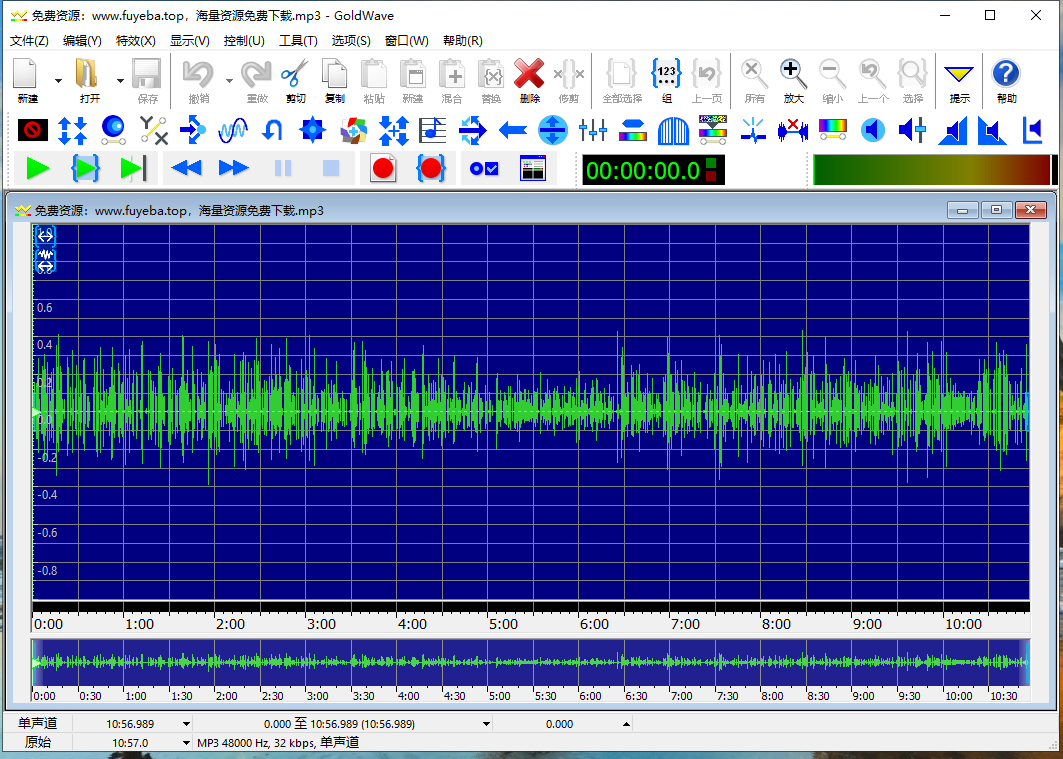Image resolution: width=1063 pixels, height=759 pixels.
Task: Click the rewind playback icon
Action: [186, 168]
